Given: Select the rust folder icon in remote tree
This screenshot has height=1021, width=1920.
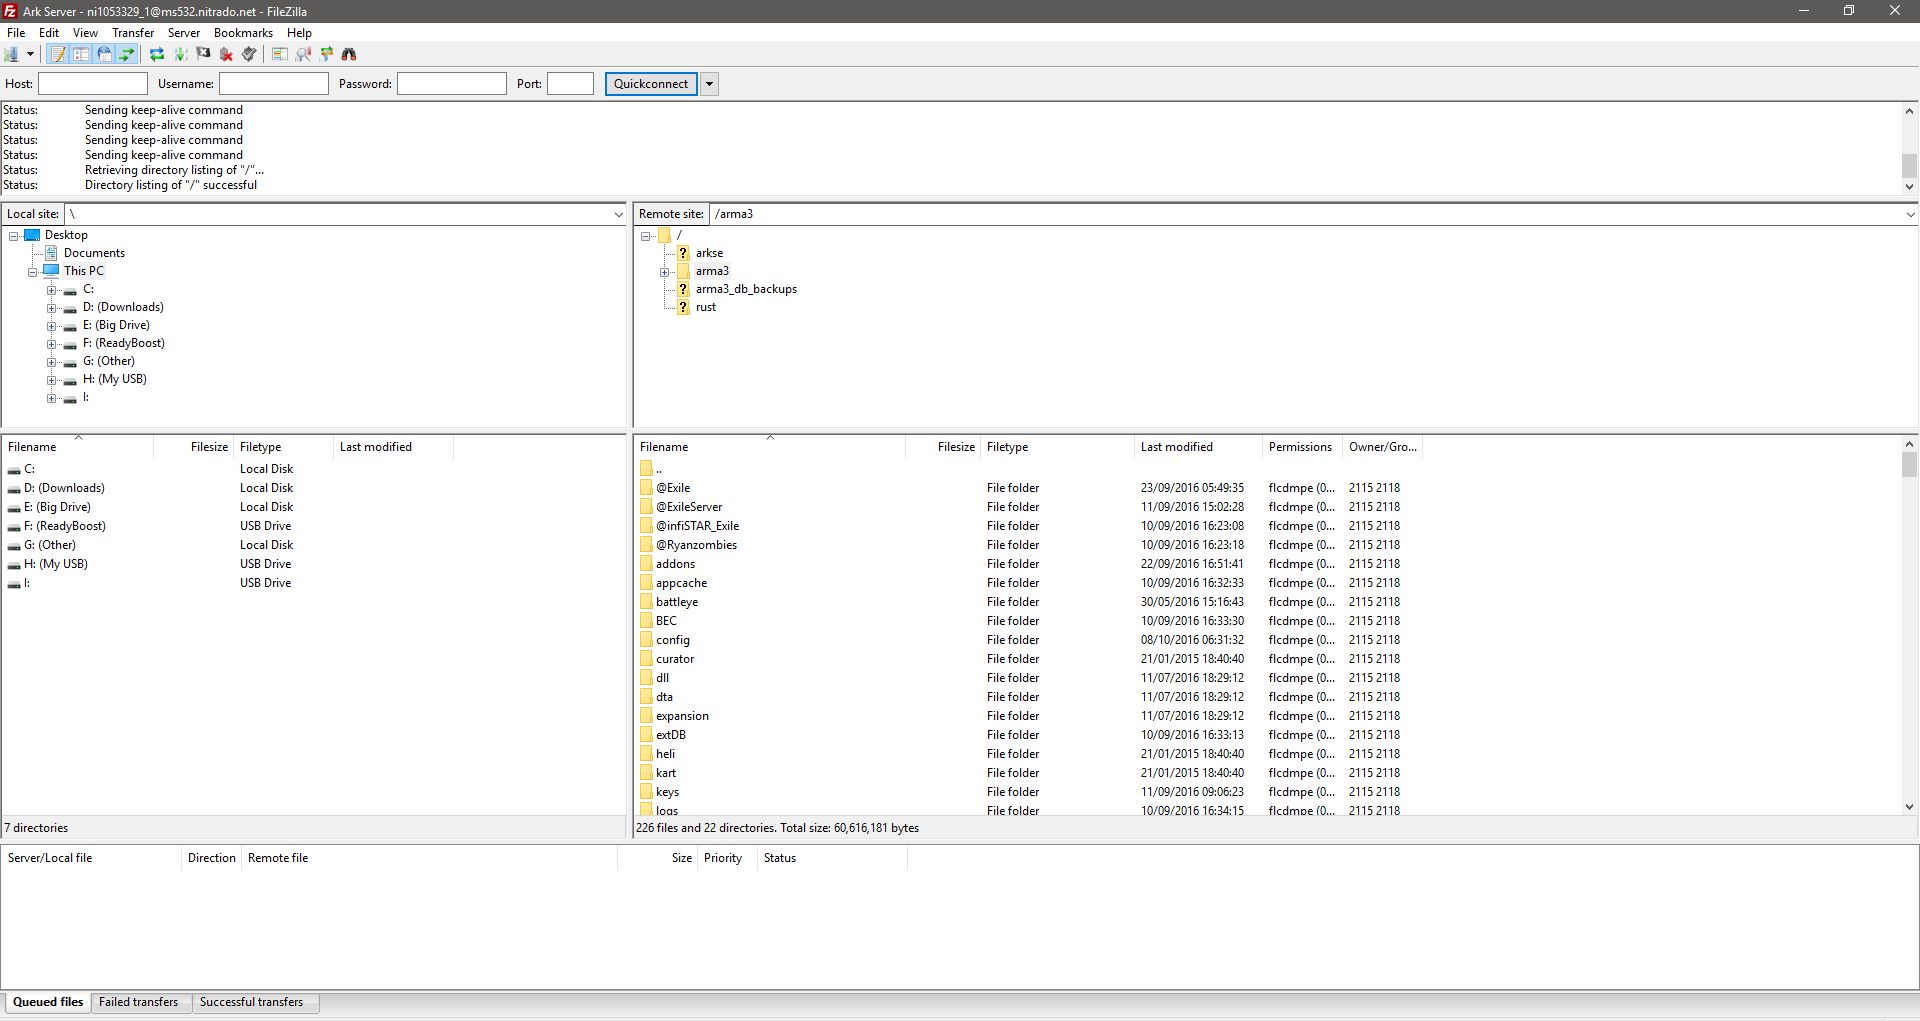Looking at the screenshot, I should (x=684, y=307).
